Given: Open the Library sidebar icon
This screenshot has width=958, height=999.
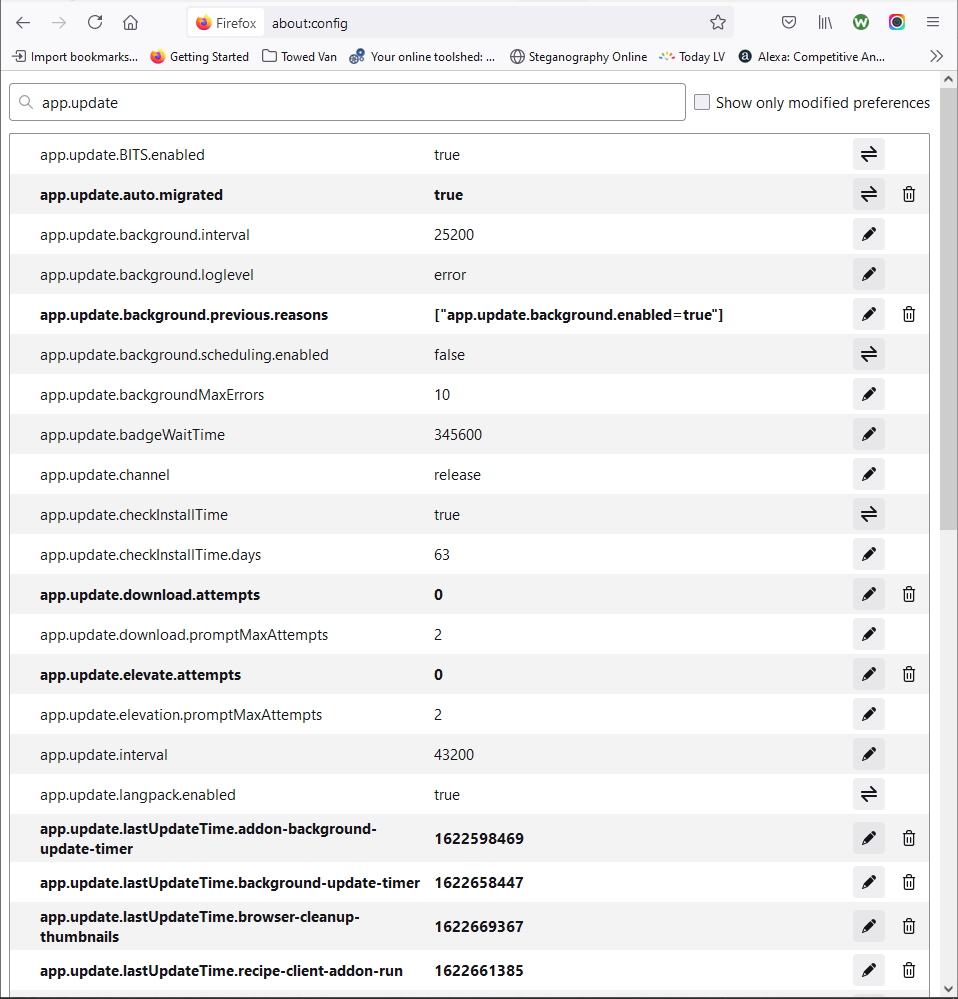Looking at the screenshot, I should [x=825, y=22].
